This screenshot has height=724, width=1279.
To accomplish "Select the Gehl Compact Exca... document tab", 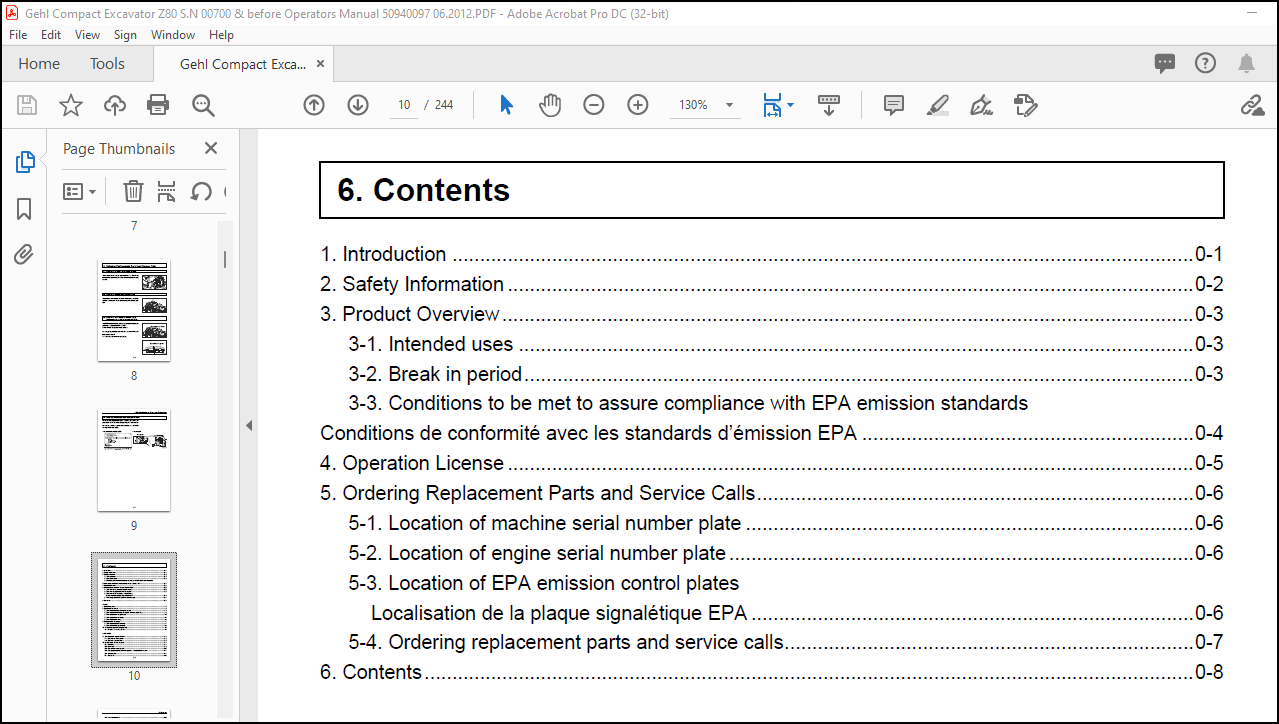I will [243, 64].
